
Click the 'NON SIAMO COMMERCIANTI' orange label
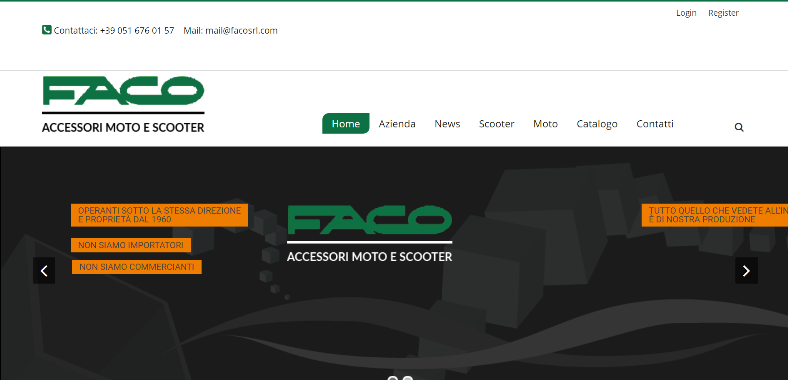(137, 267)
